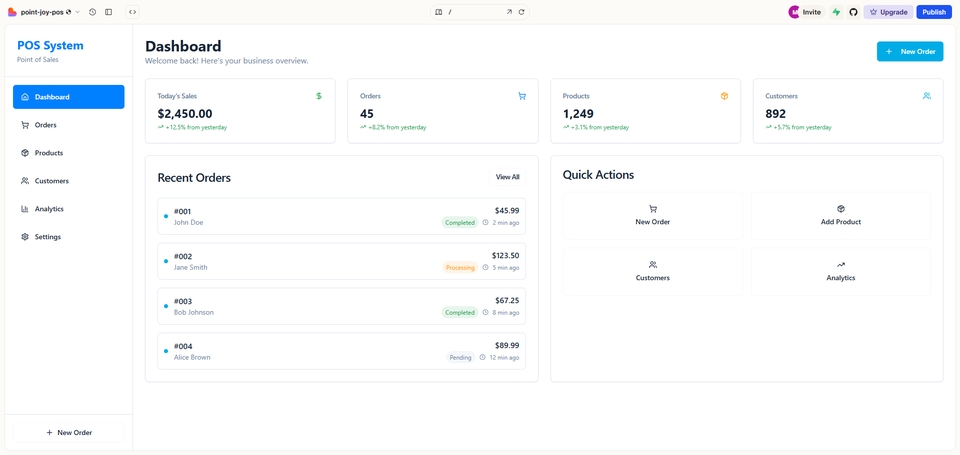Open Settings from the sidebar
Viewport: 960px width, 455px height.
click(48, 237)
